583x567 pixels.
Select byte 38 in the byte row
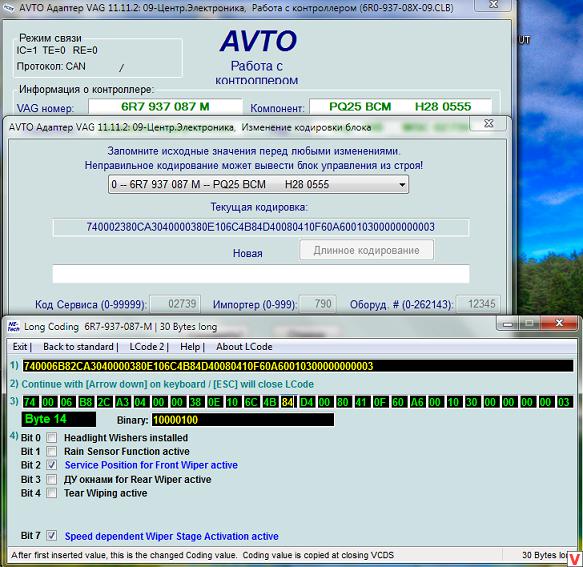[196, 402]
